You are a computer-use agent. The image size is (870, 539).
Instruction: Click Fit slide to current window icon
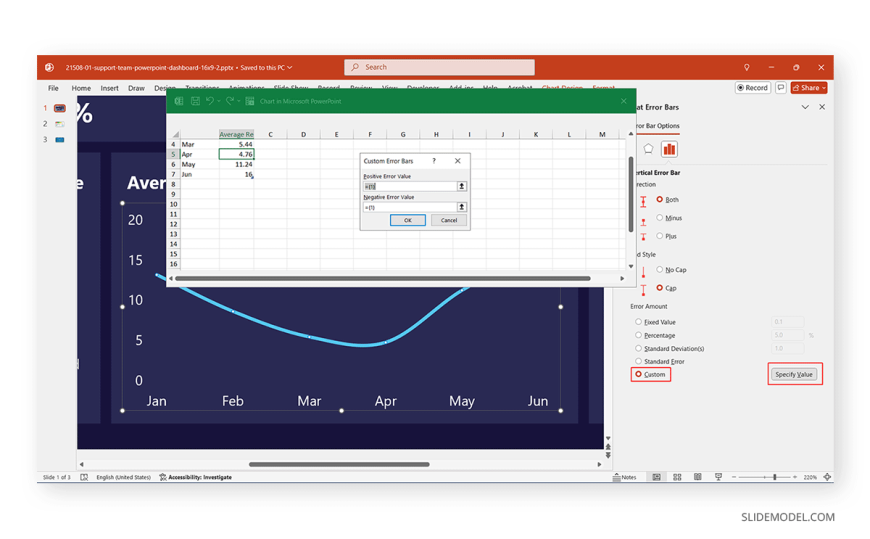click(827, 477)
